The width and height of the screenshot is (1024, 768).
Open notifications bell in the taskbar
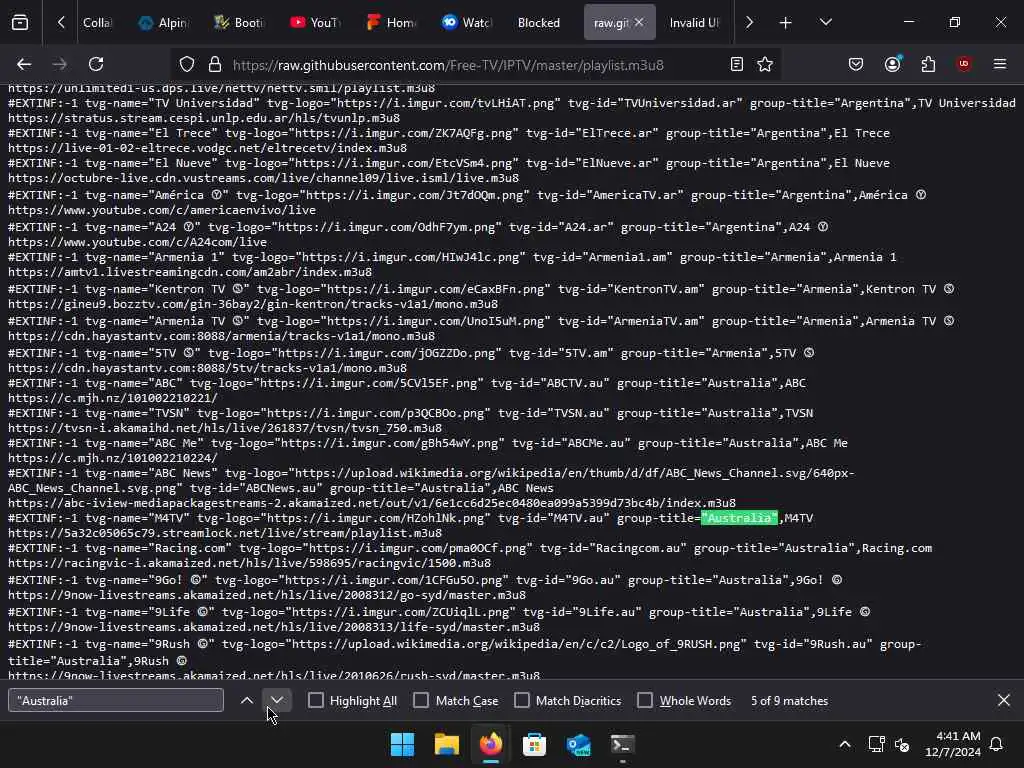pyautogui.click(x=997, y=744)
